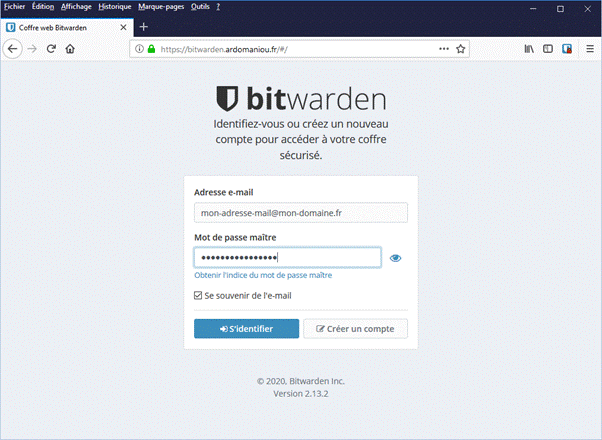Open the Édition menu
The image size is (602, 440).
pyautogui.click(x=43, y=7)
